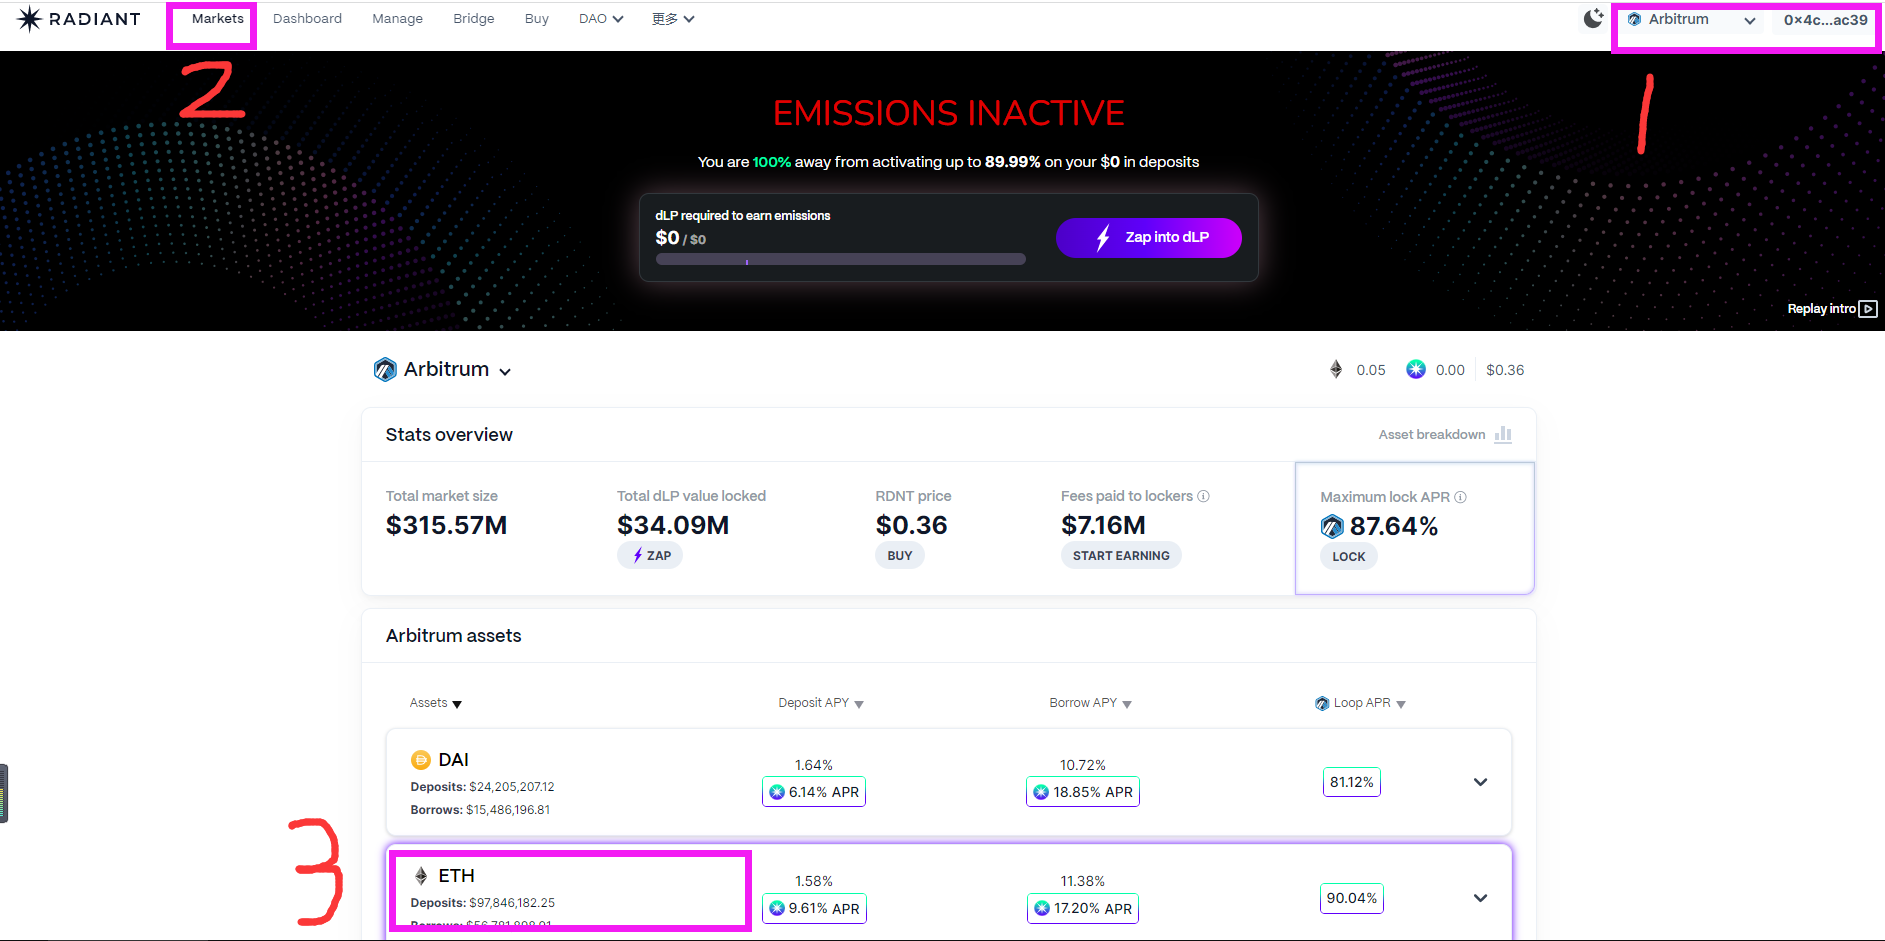Click the $0.36 price text
Image resolution: width=1885 pixels, height=941 pixels.
pyautogui.click(x=1505, y=370)
